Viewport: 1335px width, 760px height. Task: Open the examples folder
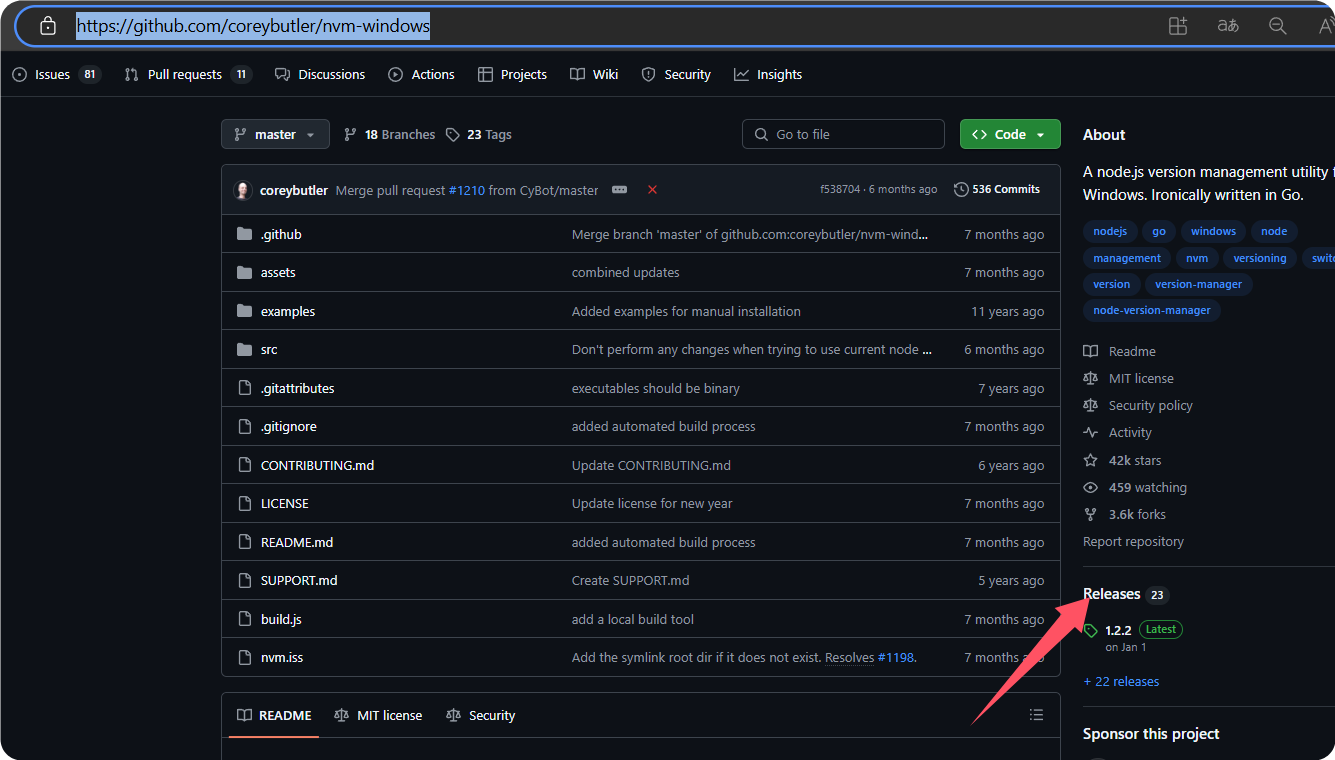point(288,311)
